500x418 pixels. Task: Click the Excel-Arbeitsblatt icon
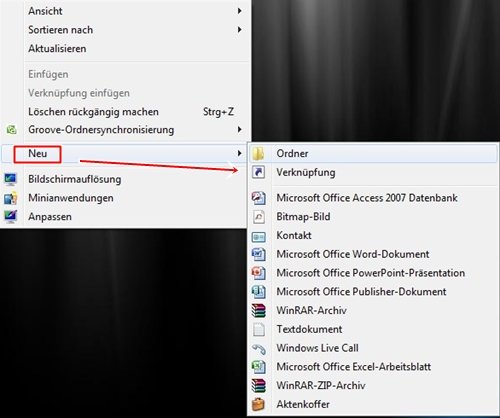click(x=258, y=367)
